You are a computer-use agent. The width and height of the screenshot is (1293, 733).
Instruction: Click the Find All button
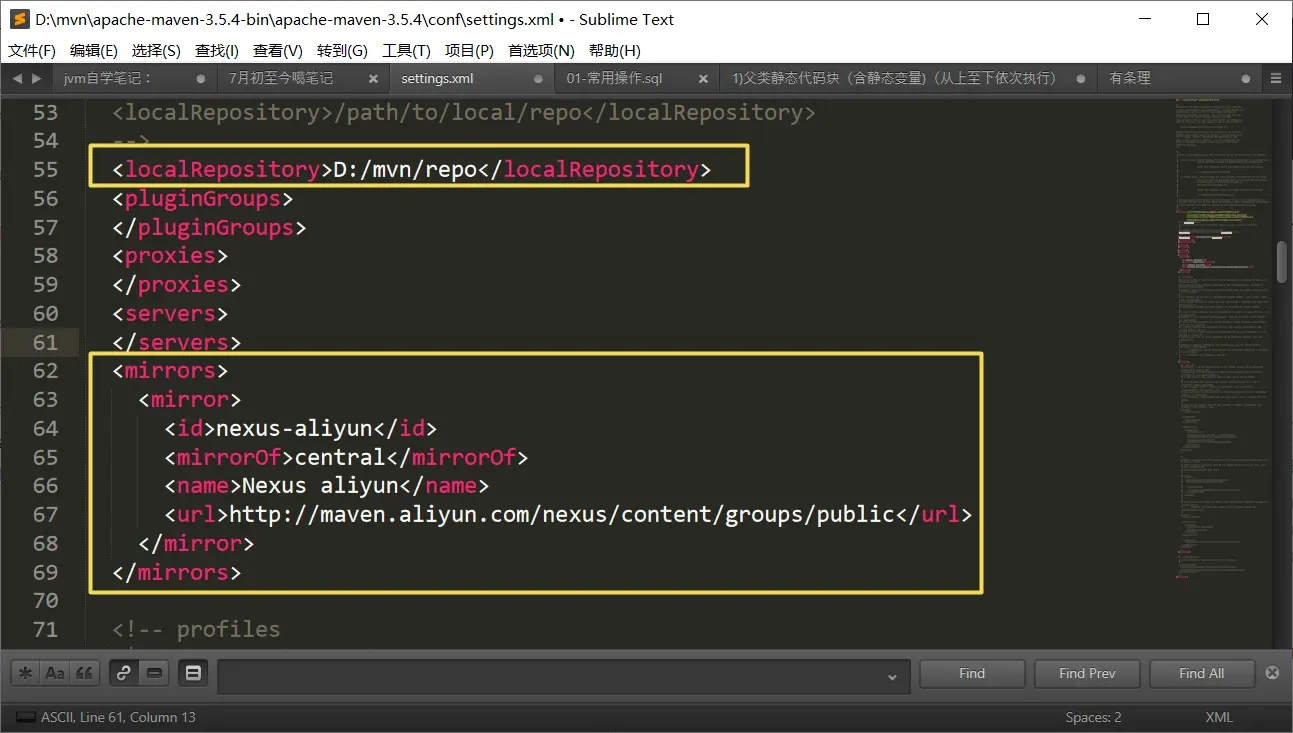click(x=1201, y=673)
